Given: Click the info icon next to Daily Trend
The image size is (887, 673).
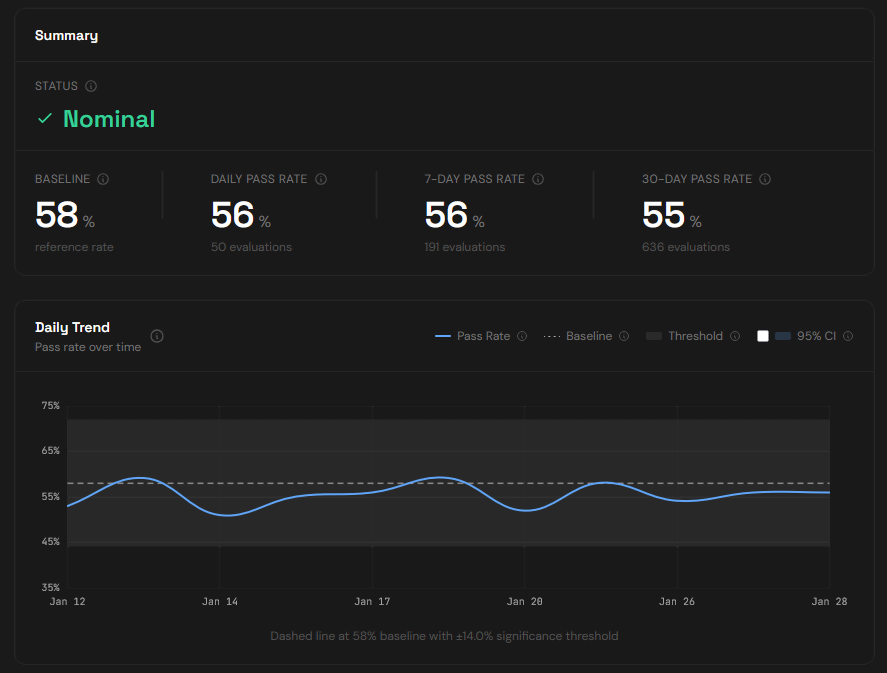Looking at the screenshot, I should tap(157, 336).
